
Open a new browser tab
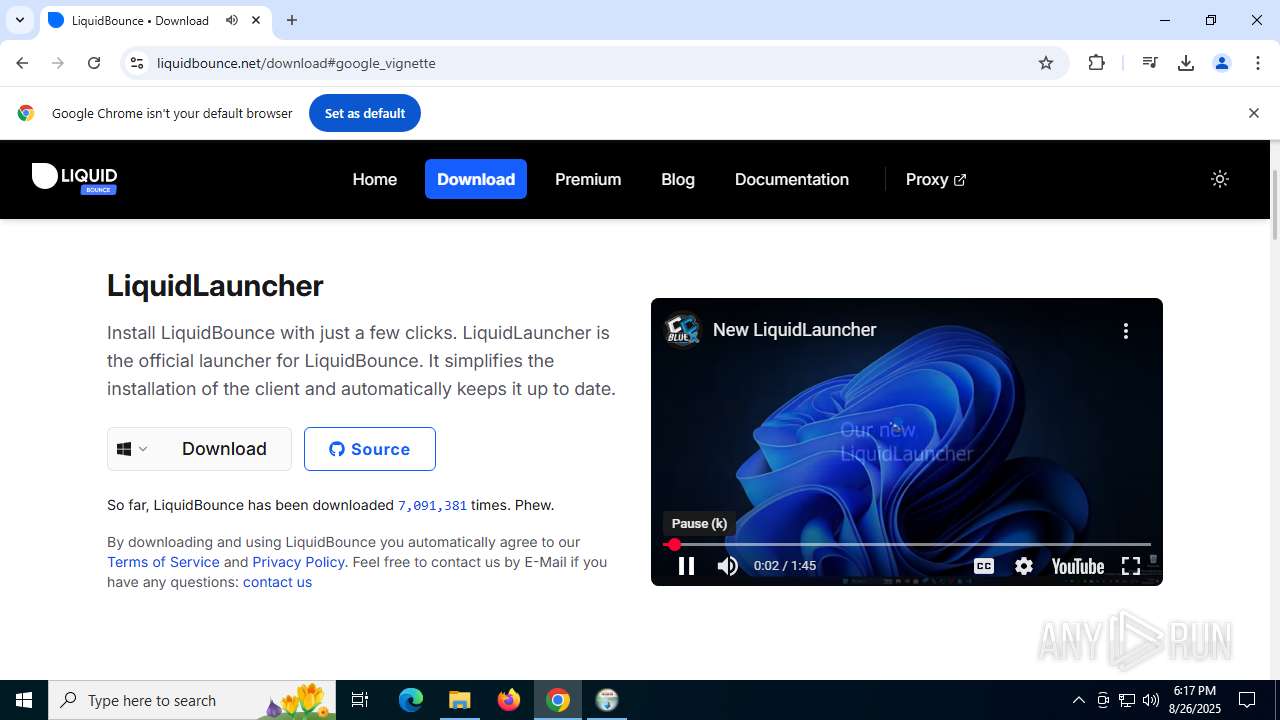pos(292,20)
